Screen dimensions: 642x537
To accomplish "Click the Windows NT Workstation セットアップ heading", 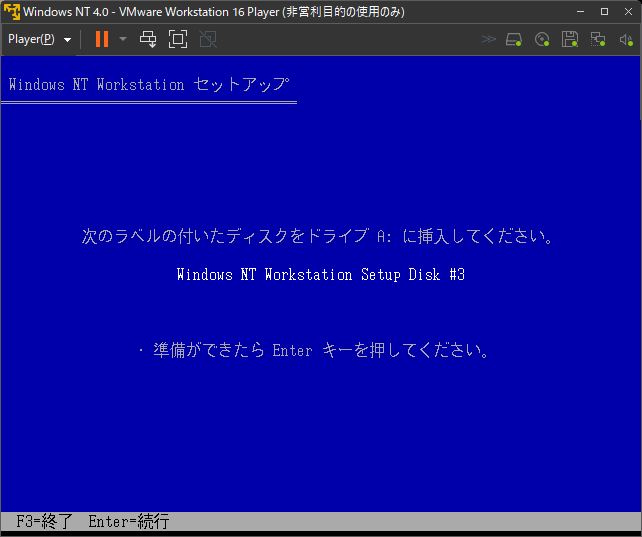I will pos(149,84).
